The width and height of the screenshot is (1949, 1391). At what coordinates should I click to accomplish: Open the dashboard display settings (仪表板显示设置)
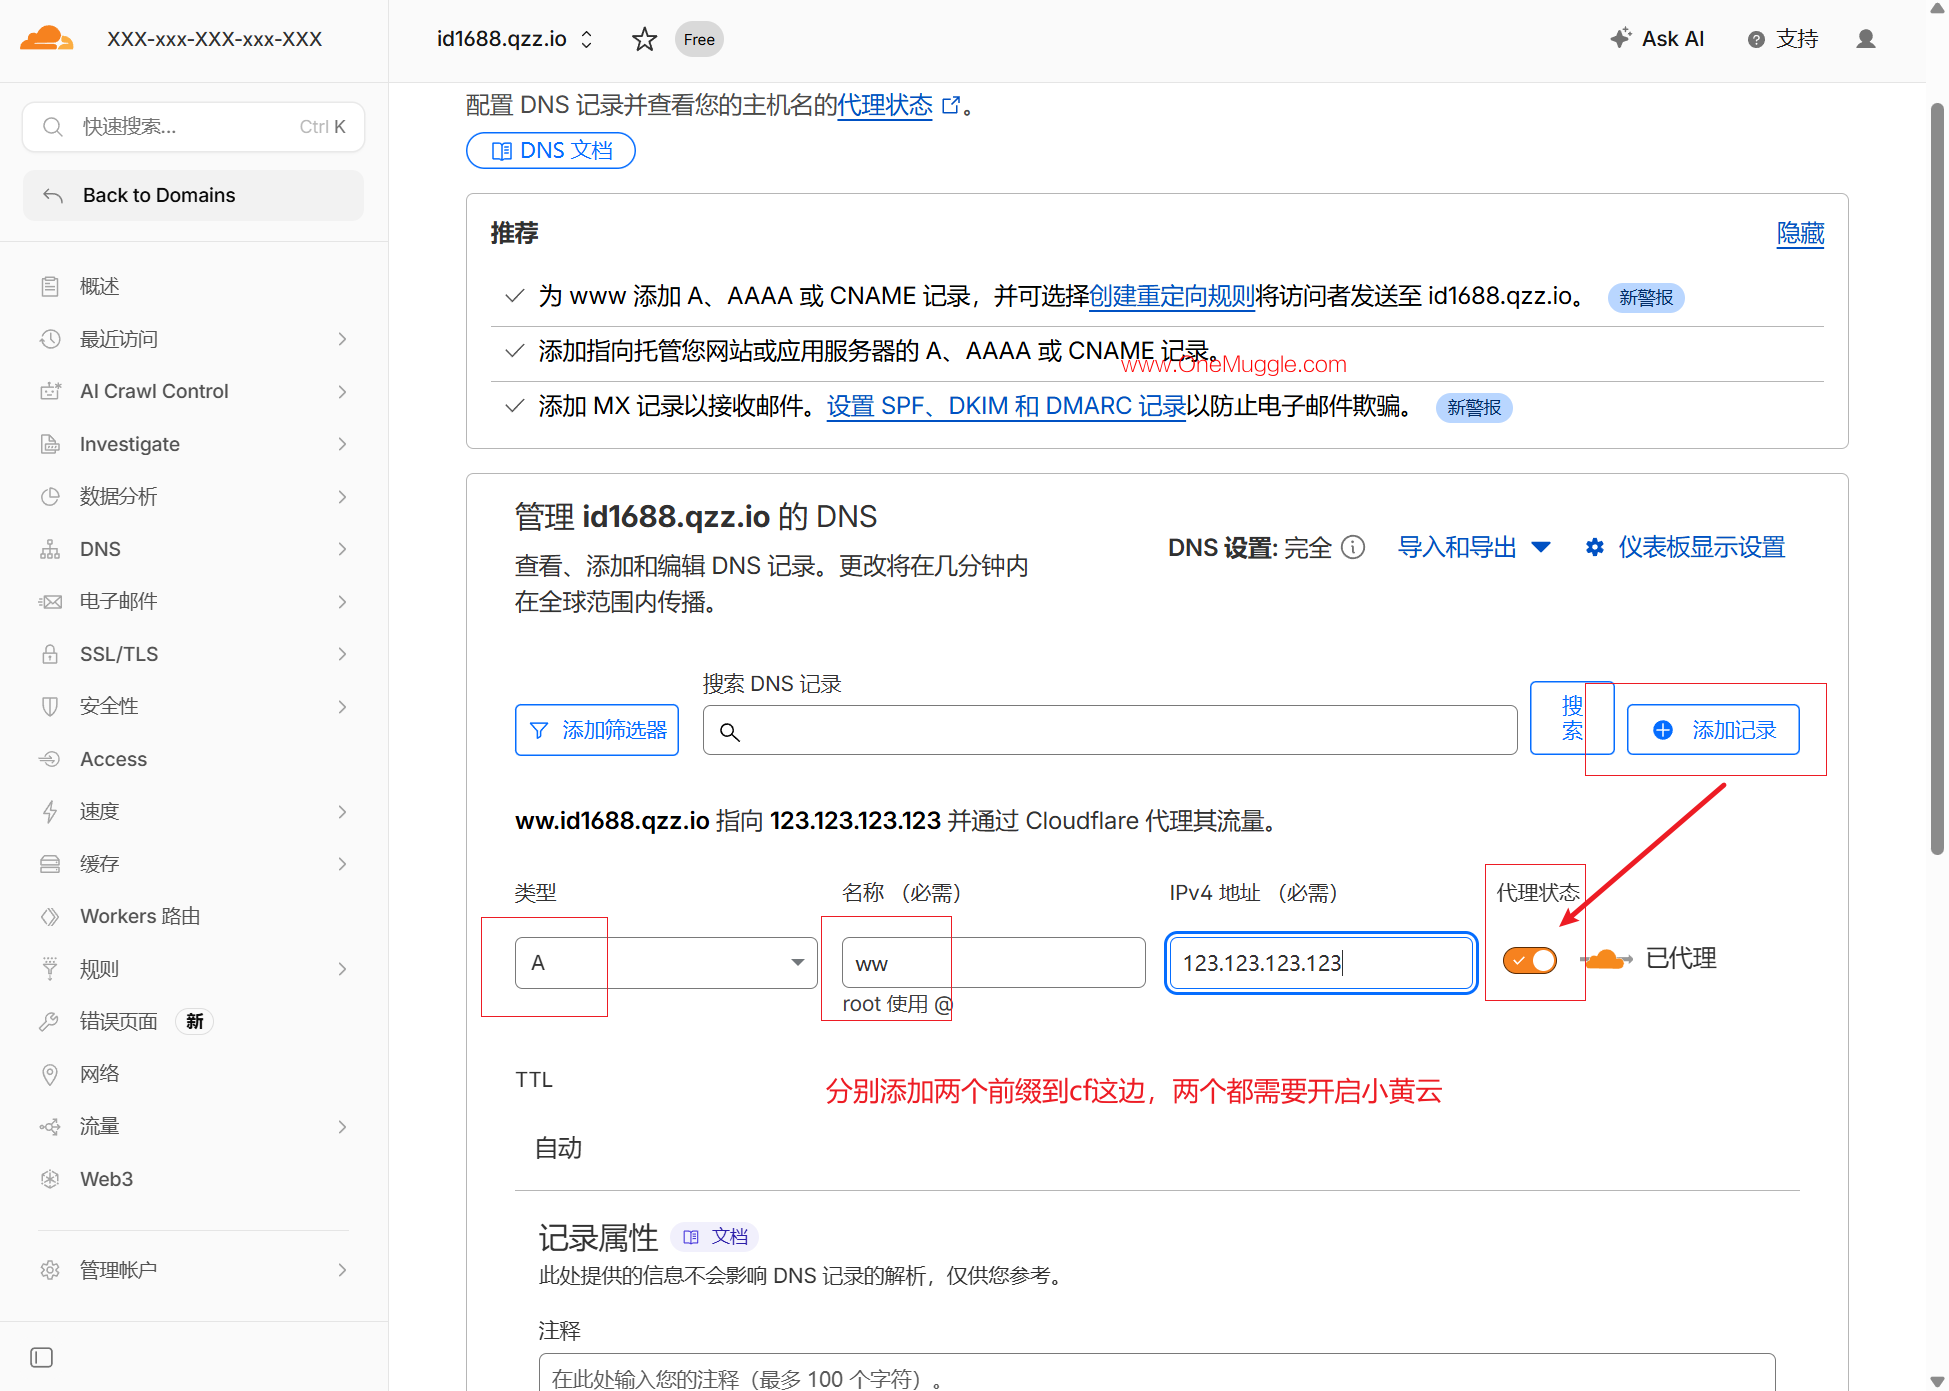pyautogui.click(x=1685, y=547)
